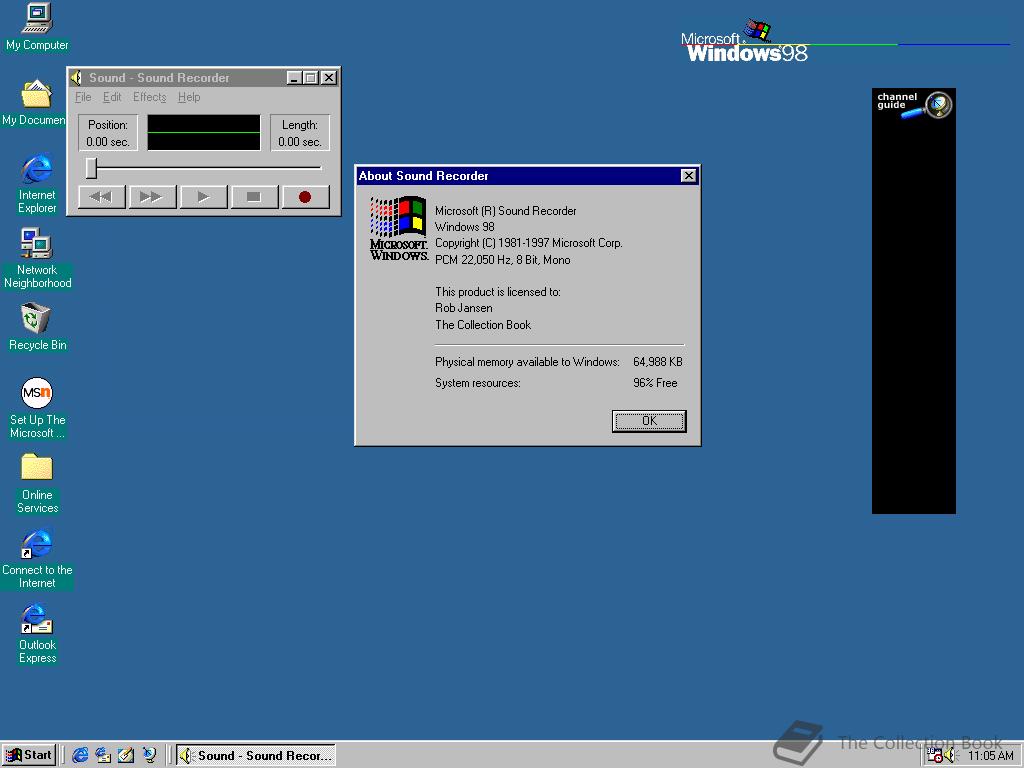Viewport: 1024px width, 768px height.
Task: Click the speaker icon in Sound Recorder title bar
Action: coord(76,78)
